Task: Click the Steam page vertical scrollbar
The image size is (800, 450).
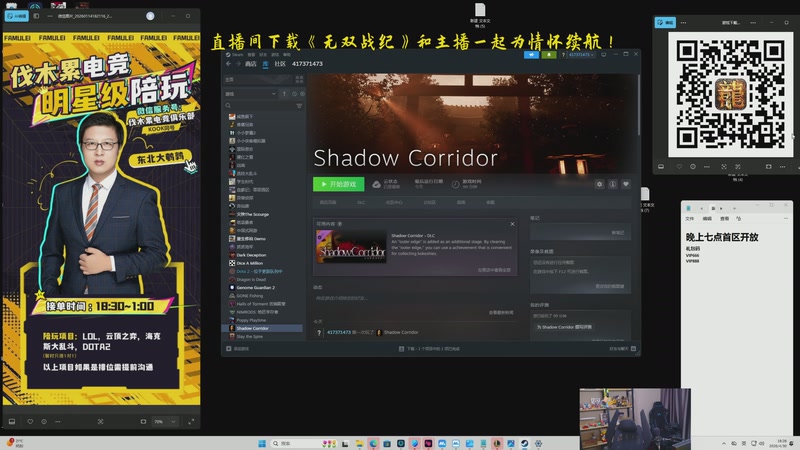Action: pos(638,105)
